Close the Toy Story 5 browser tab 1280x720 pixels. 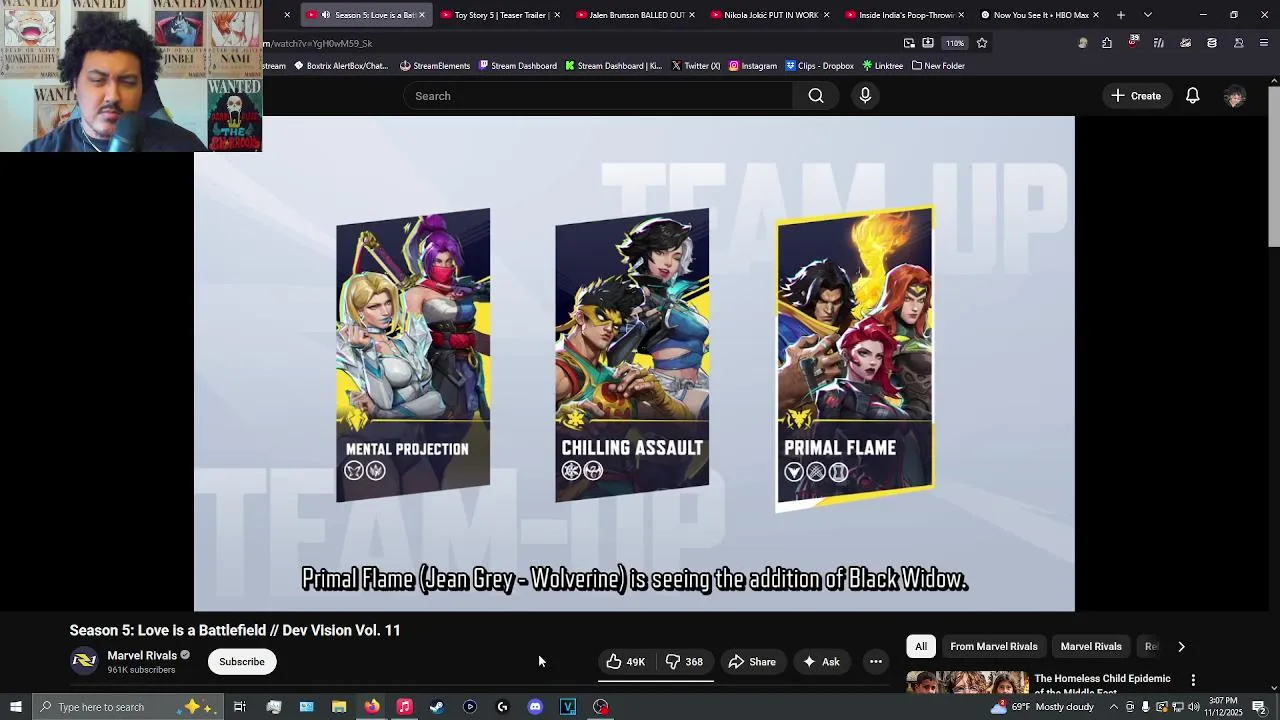[557, 15]
